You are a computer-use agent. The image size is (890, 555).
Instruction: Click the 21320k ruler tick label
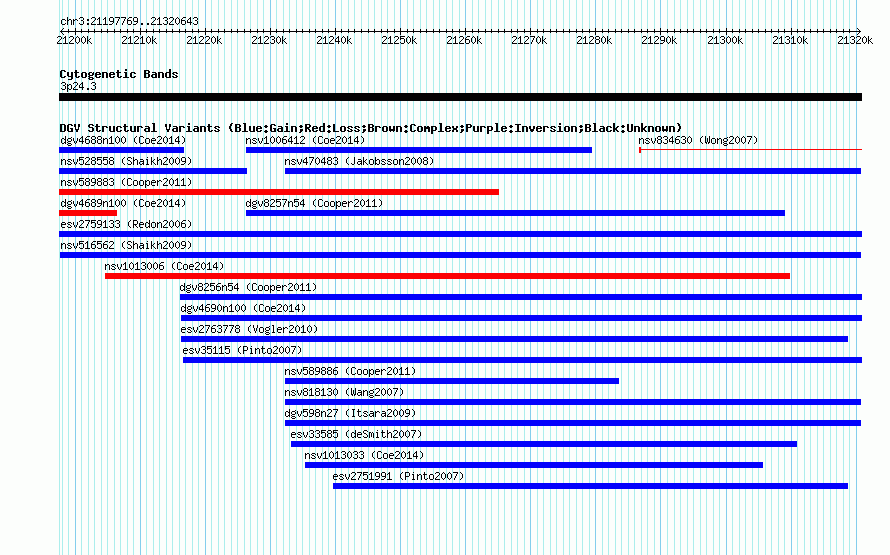tap(855, 40)
